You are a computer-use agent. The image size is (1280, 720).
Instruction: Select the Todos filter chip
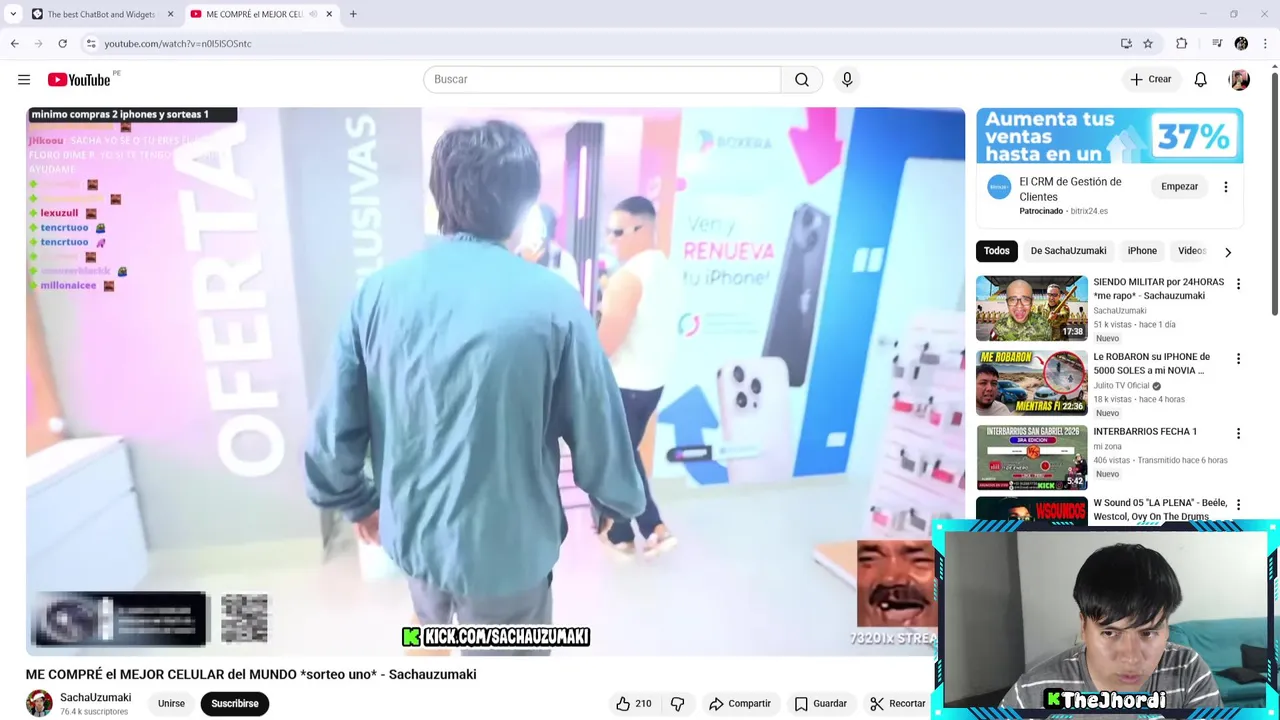(996, 251)
